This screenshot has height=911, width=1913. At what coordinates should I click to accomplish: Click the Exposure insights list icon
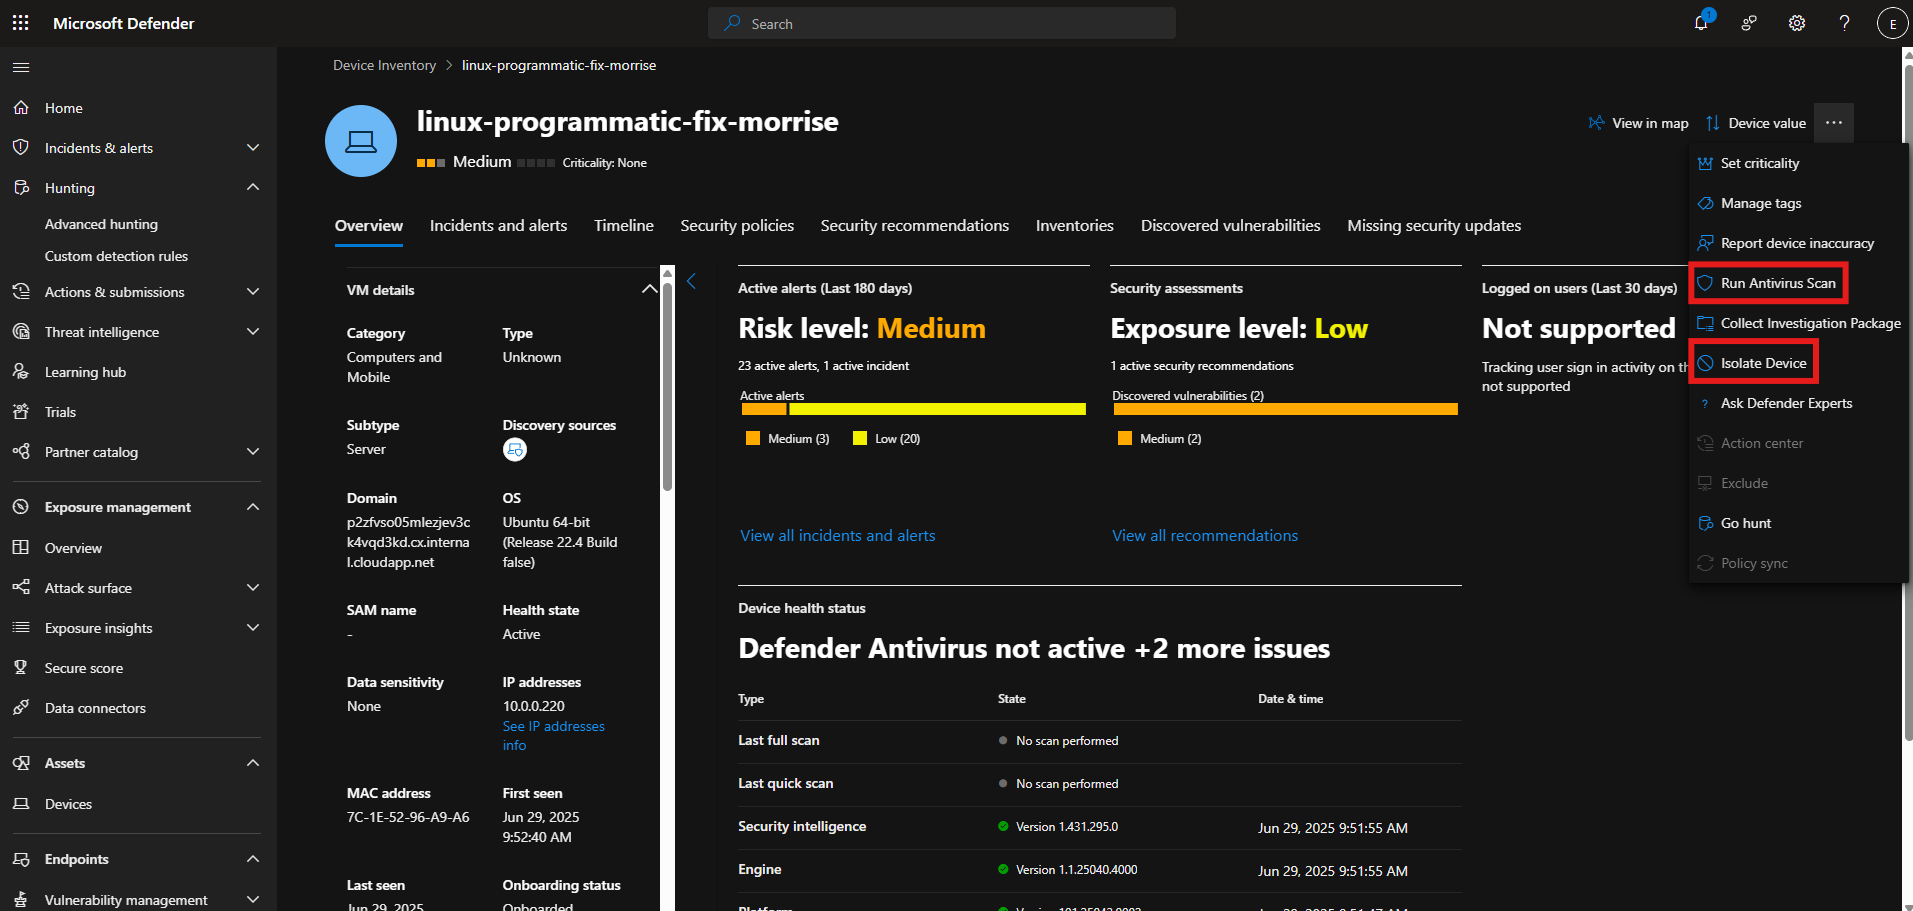click(x=21, y=627)
